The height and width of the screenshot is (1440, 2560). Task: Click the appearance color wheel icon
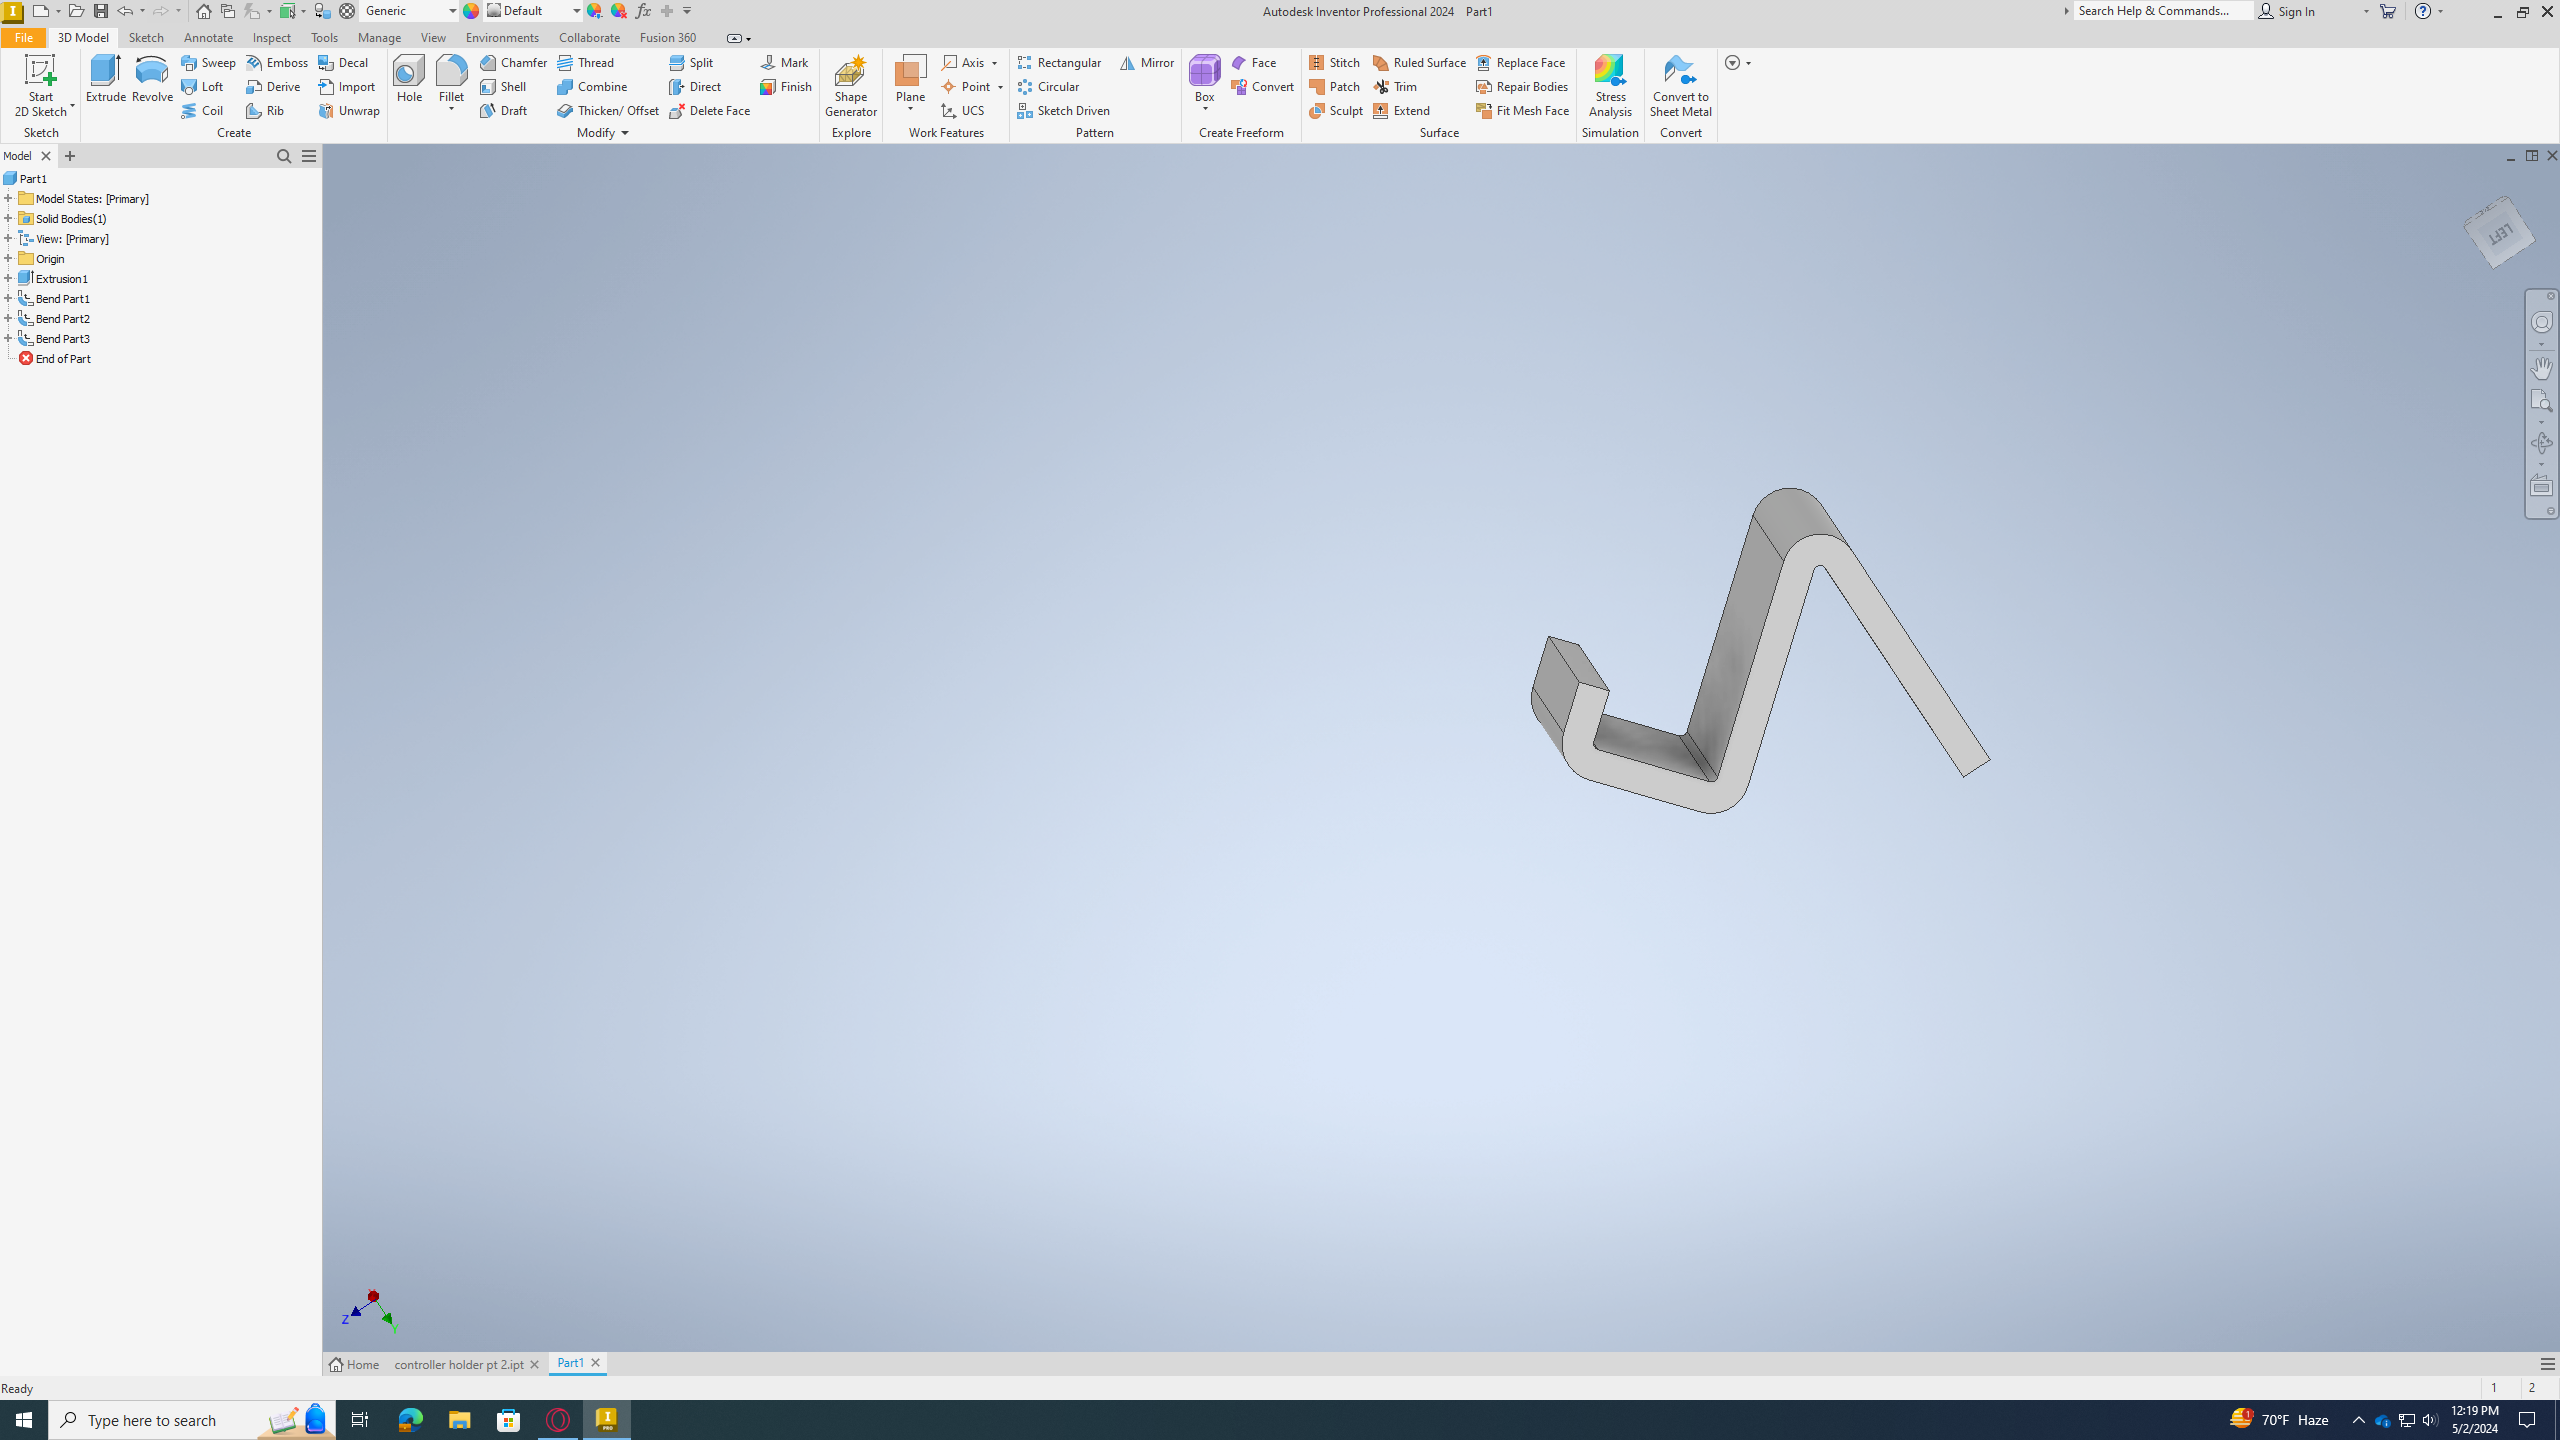[471, 11]
